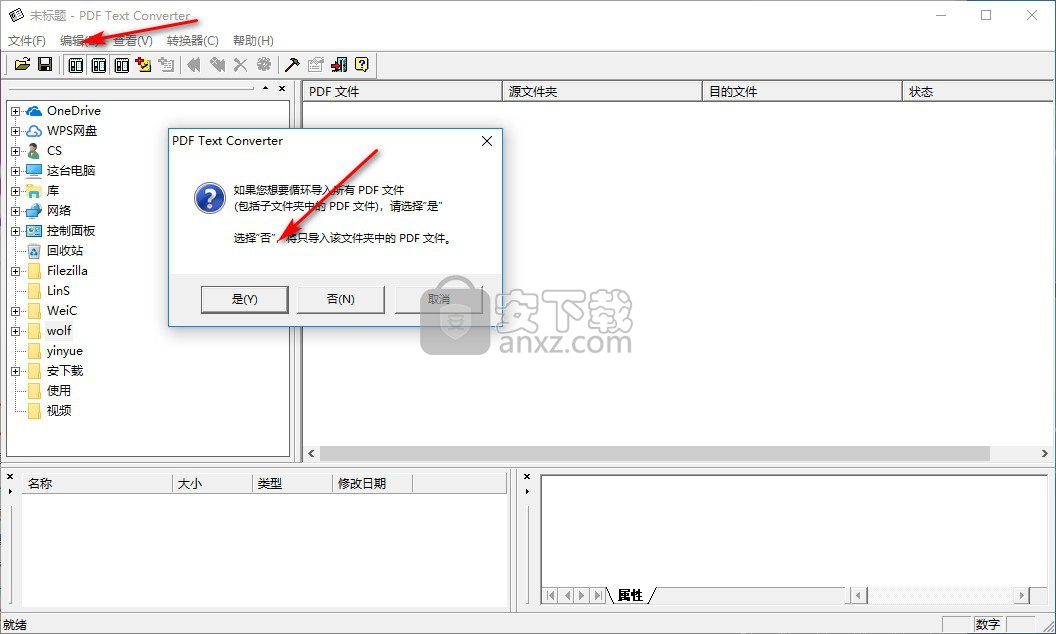Select OneDrive in the folder tree
The width and height of the screenshot is (1056, 634).
(74, 110)
